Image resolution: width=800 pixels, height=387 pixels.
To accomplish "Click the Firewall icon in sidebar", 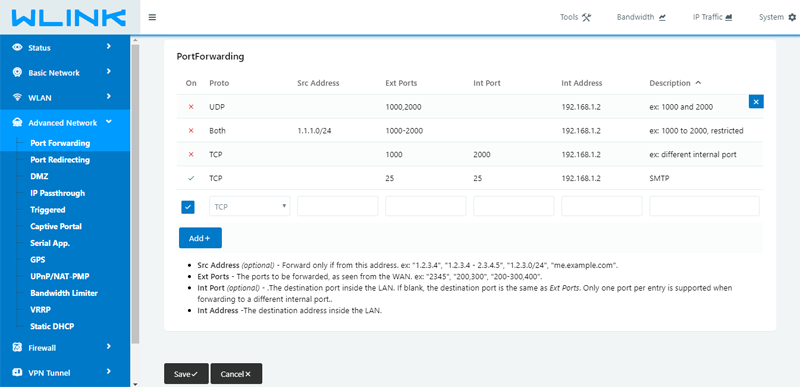I will click(x=17, y=347).
